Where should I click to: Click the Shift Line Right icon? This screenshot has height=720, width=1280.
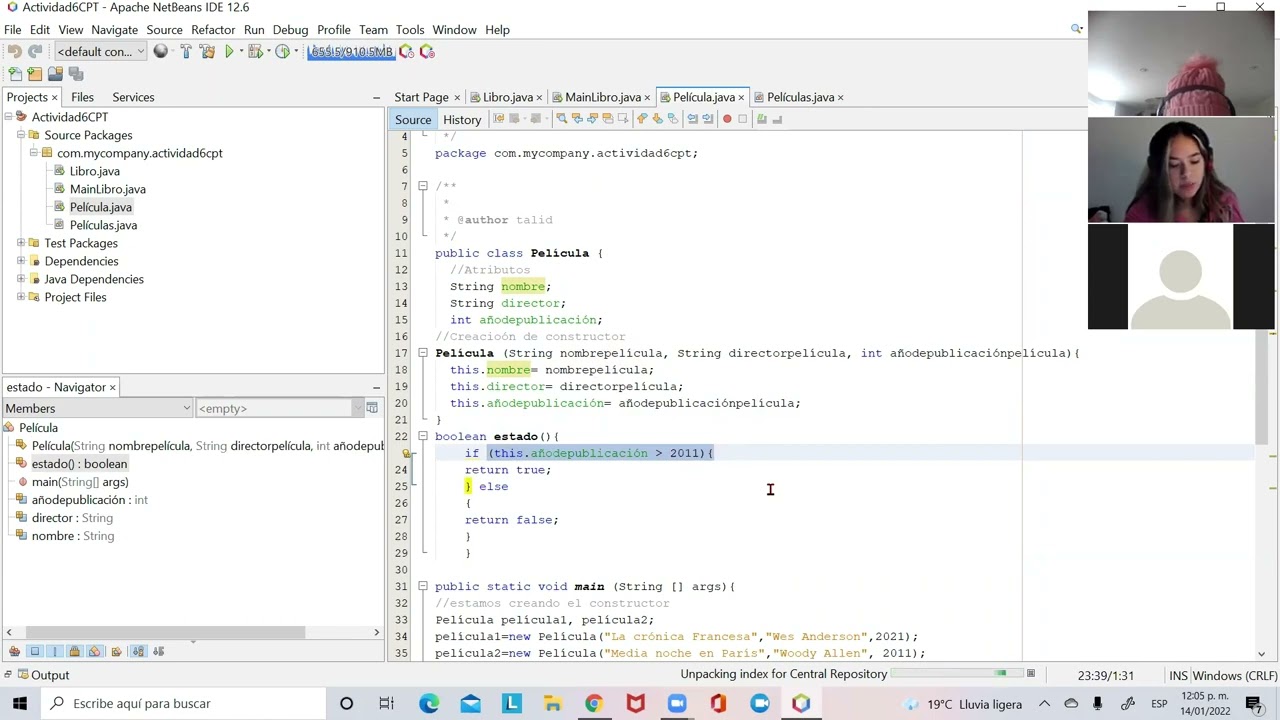(706, 119)
